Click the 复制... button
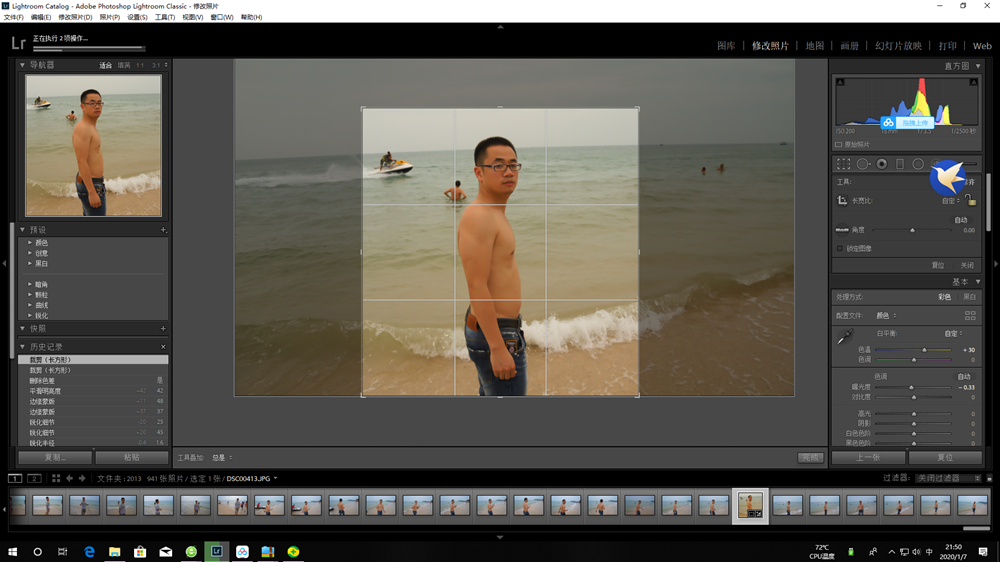Screen dimensions: 1000x562 [x=55, y=458]
